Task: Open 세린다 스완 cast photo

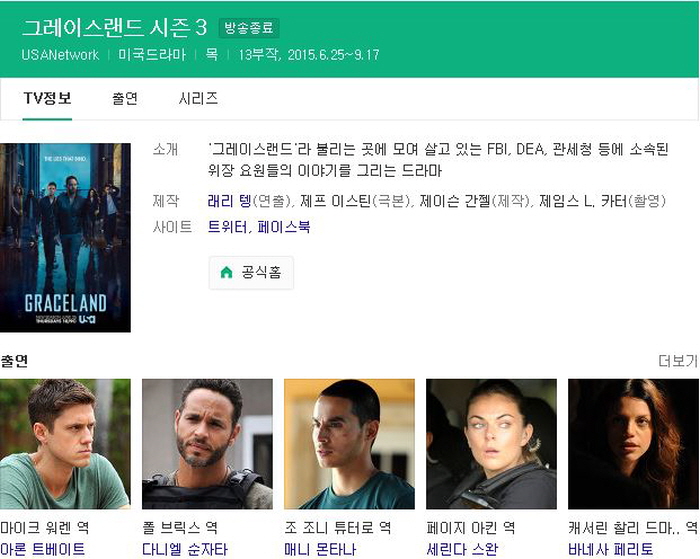Action: 491,444
